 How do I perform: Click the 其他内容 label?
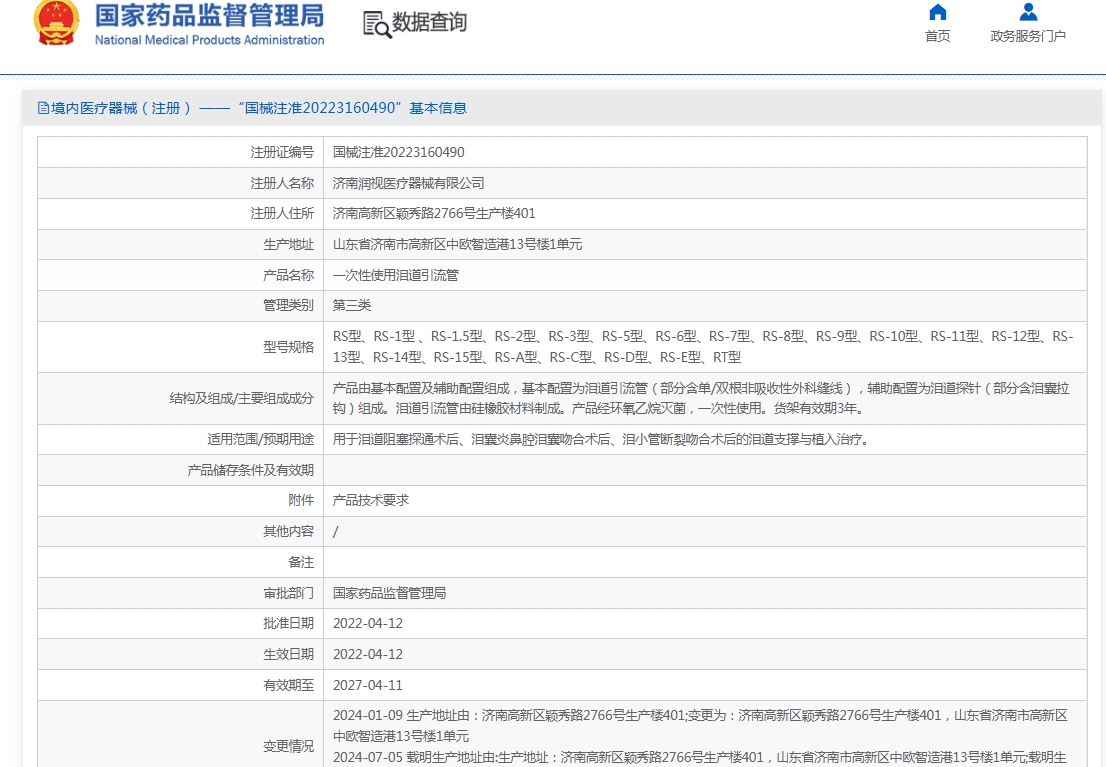[288, 531]
